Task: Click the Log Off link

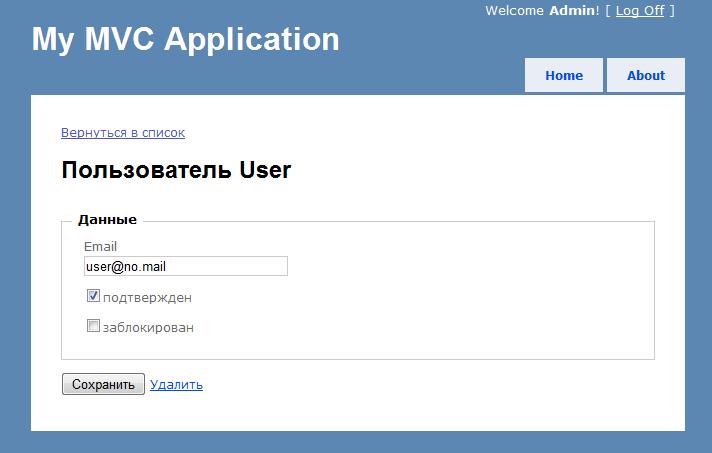Action: click(x=640, y=10)
